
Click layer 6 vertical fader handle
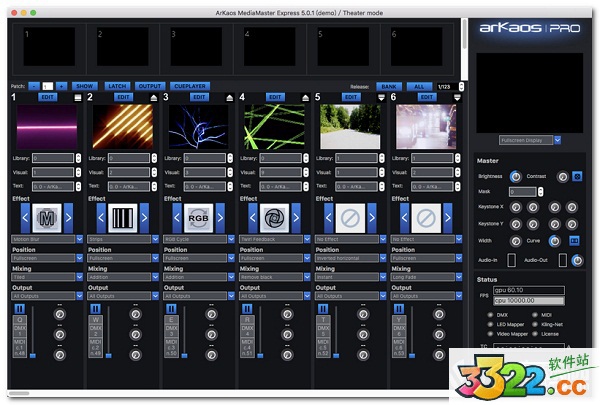[x=412, y=356]
